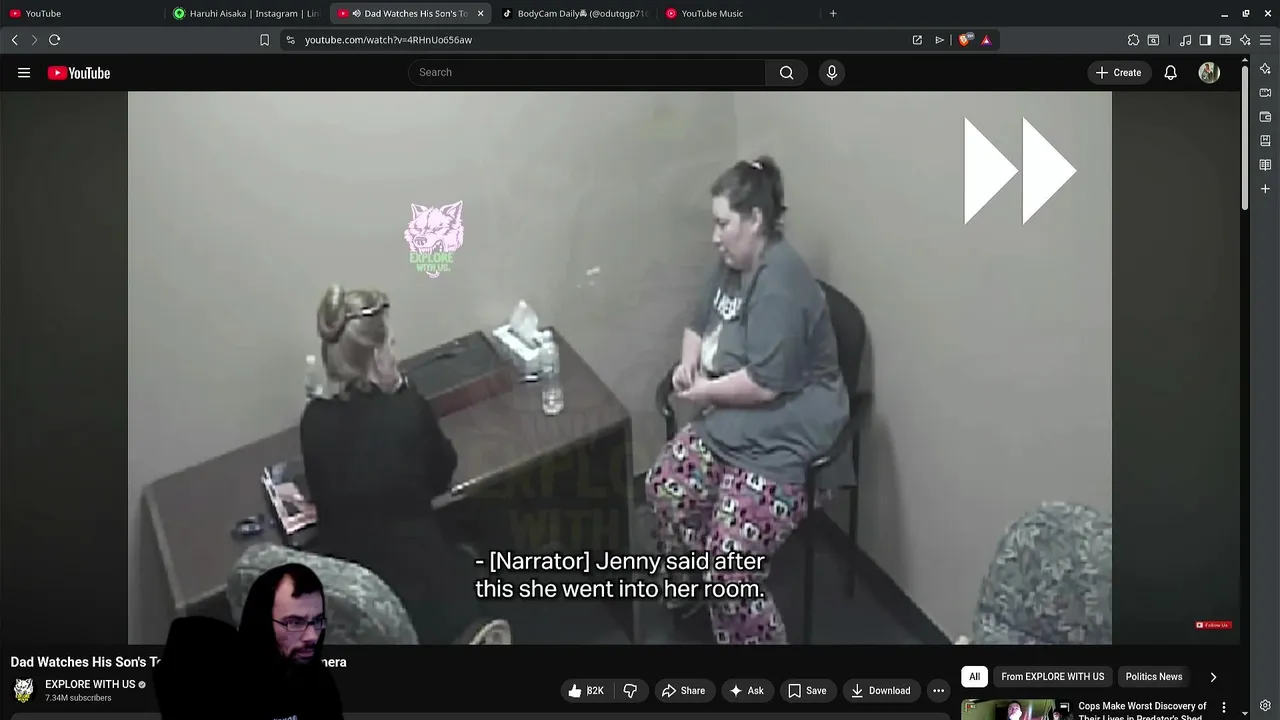Open more actions three-dot menu under video

coord(938,691)
